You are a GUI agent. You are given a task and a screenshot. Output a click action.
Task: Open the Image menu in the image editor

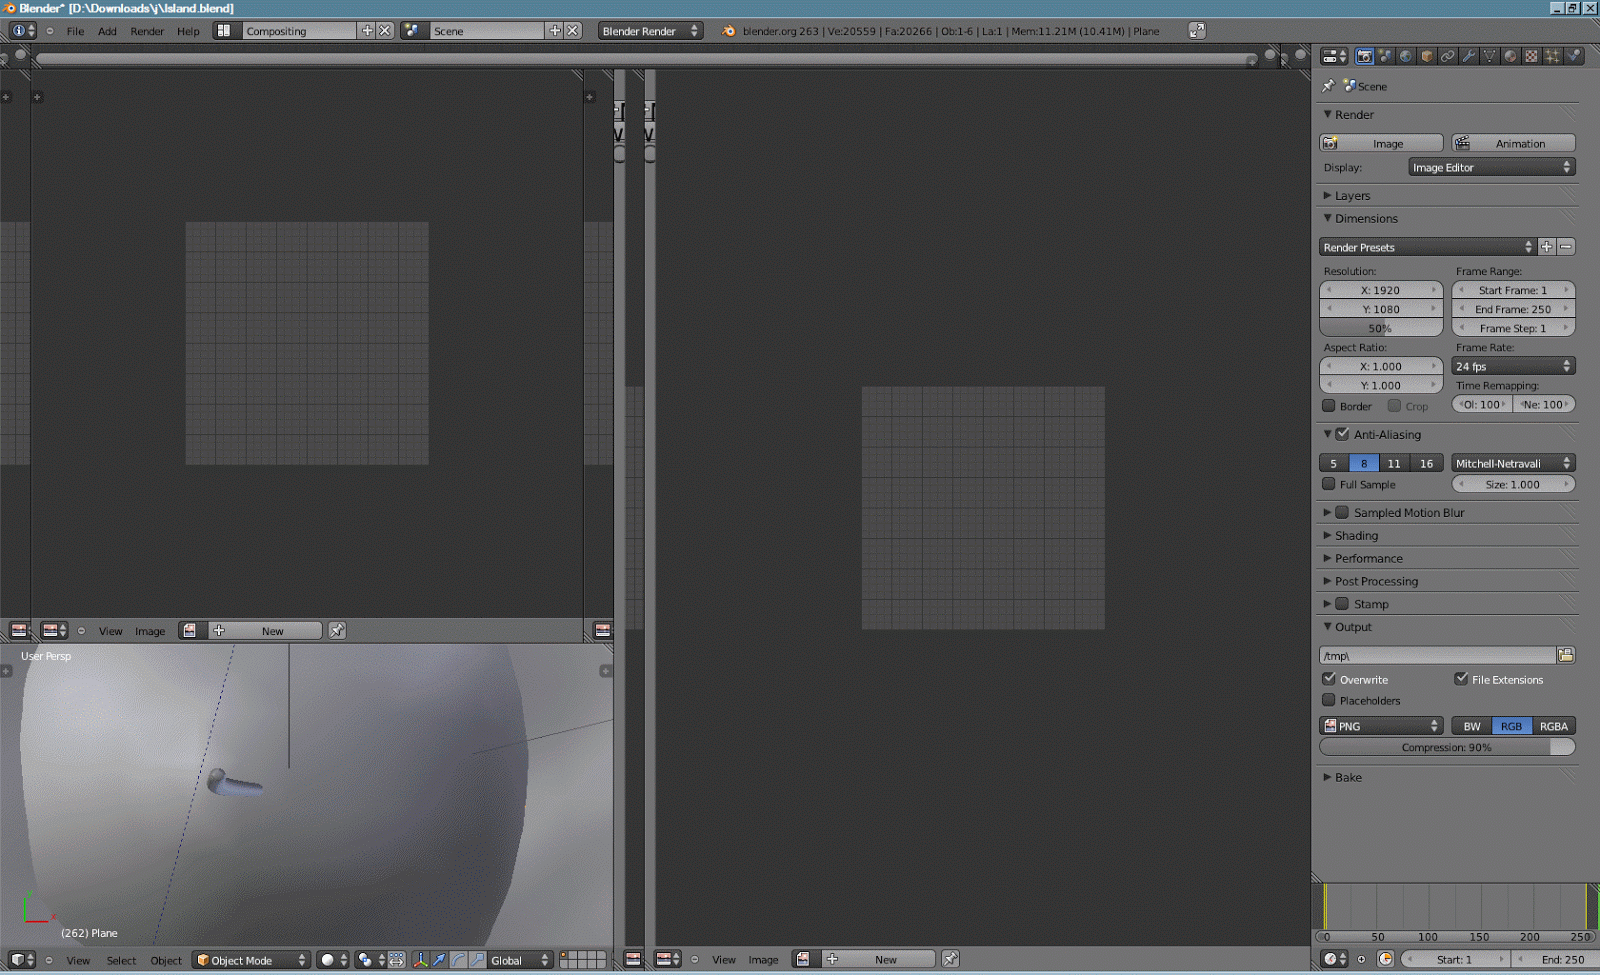(x=150, y=631)
